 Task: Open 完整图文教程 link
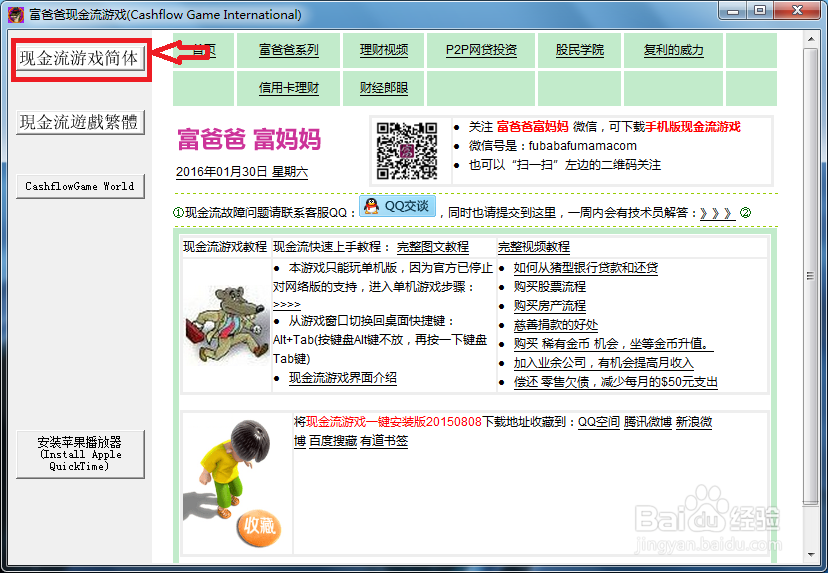click(x=432, y=247)
